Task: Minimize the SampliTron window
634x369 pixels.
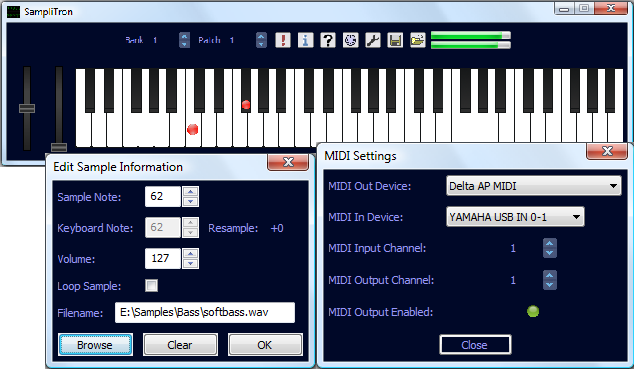Action: [564, 8]
